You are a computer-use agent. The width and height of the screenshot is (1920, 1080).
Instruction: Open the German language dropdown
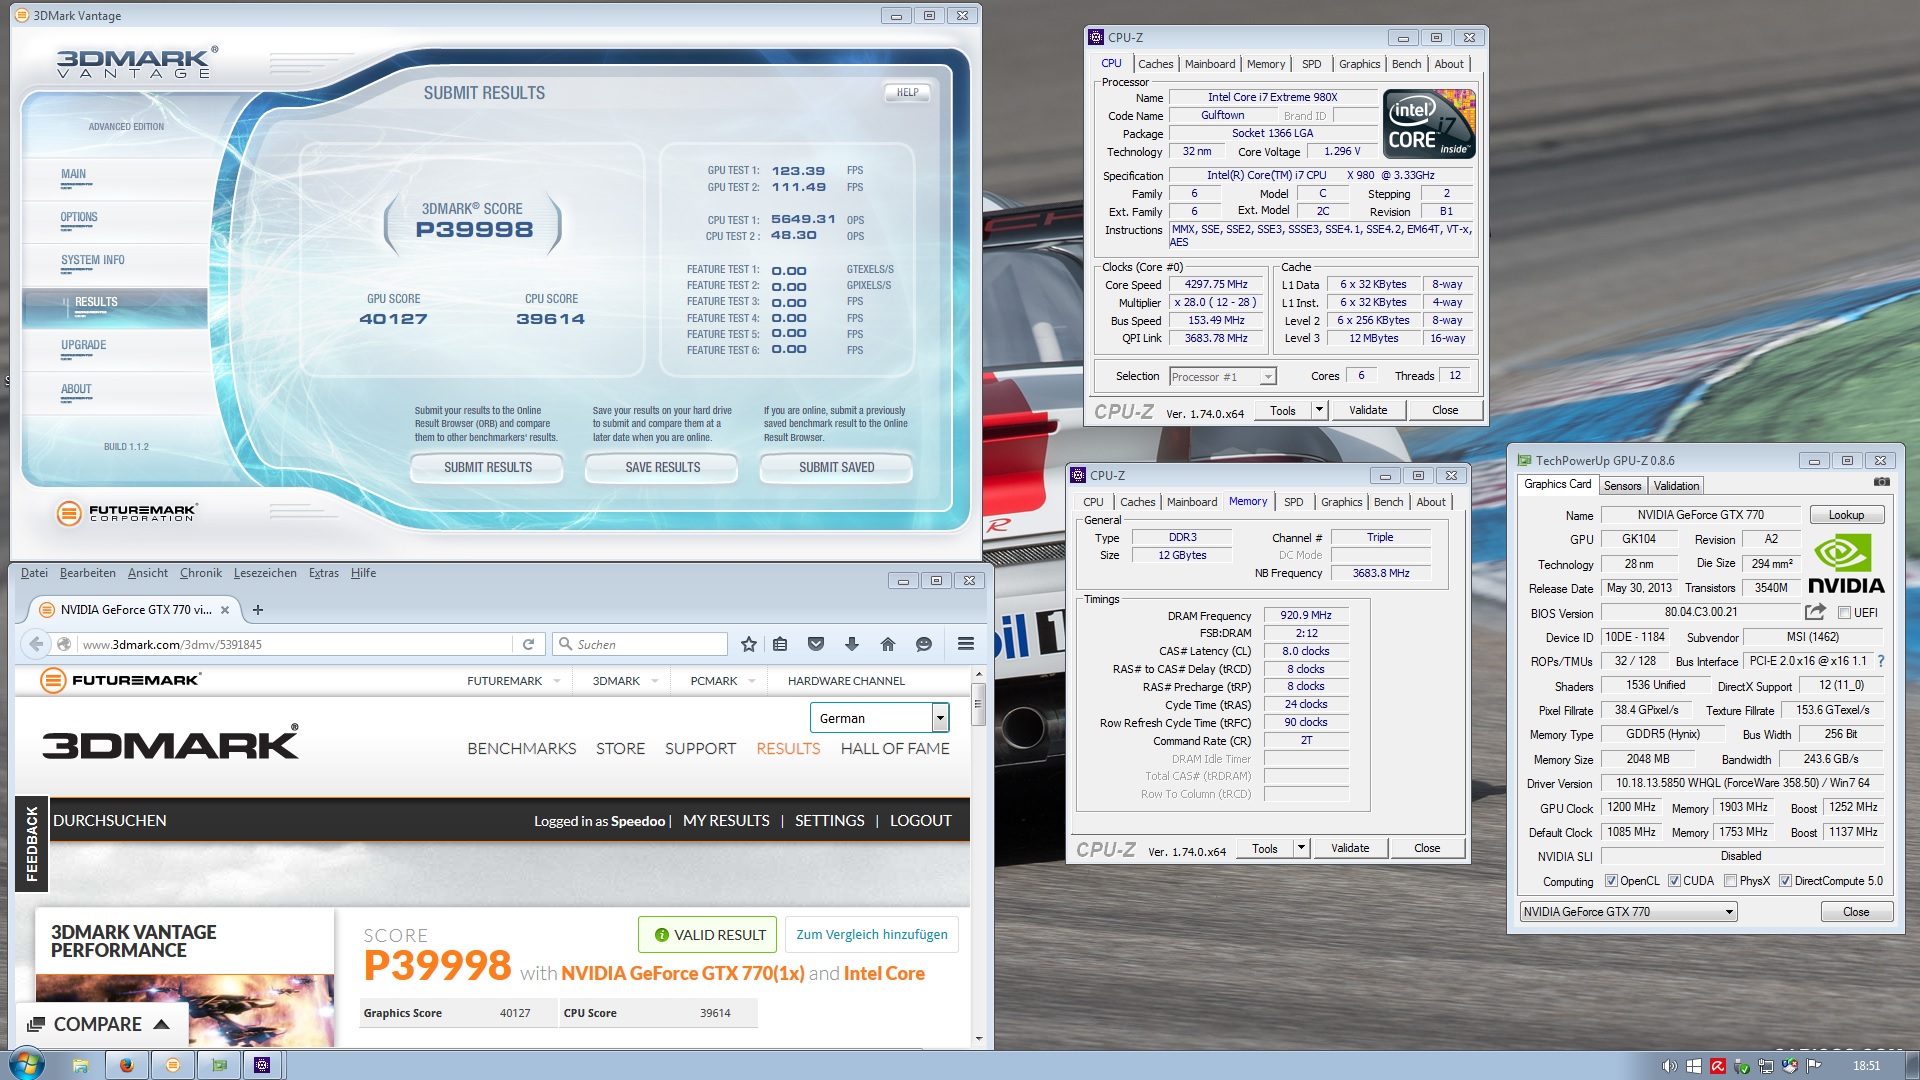(x=879, y=718)
